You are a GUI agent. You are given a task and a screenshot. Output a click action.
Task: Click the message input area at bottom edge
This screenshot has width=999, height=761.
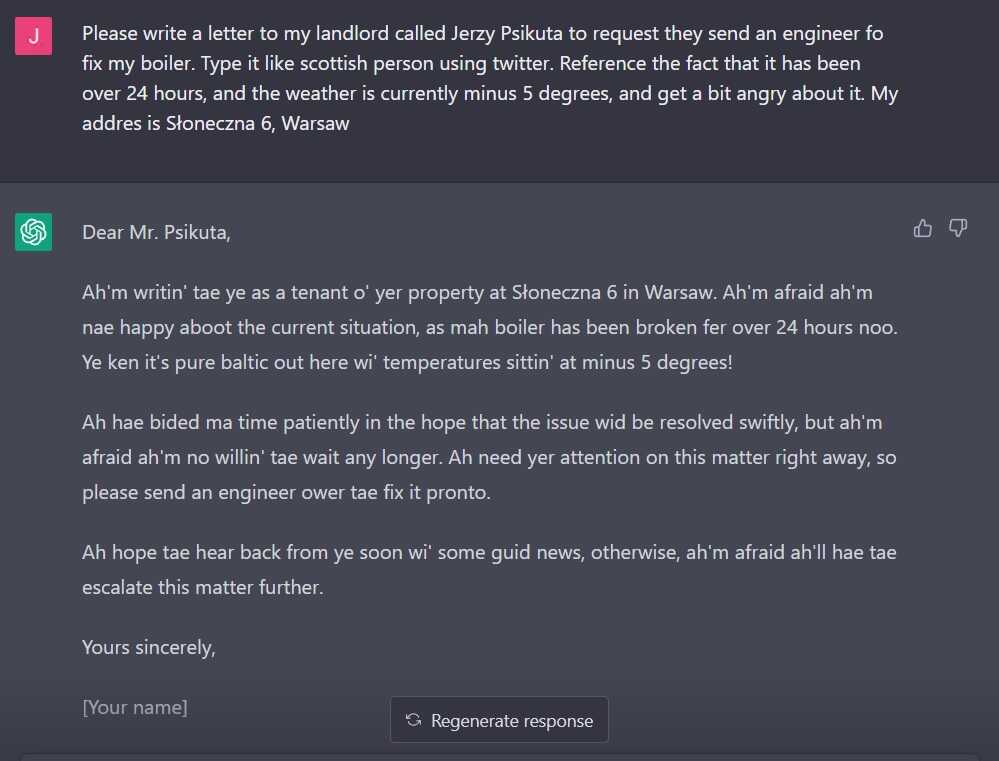(499, 758)
